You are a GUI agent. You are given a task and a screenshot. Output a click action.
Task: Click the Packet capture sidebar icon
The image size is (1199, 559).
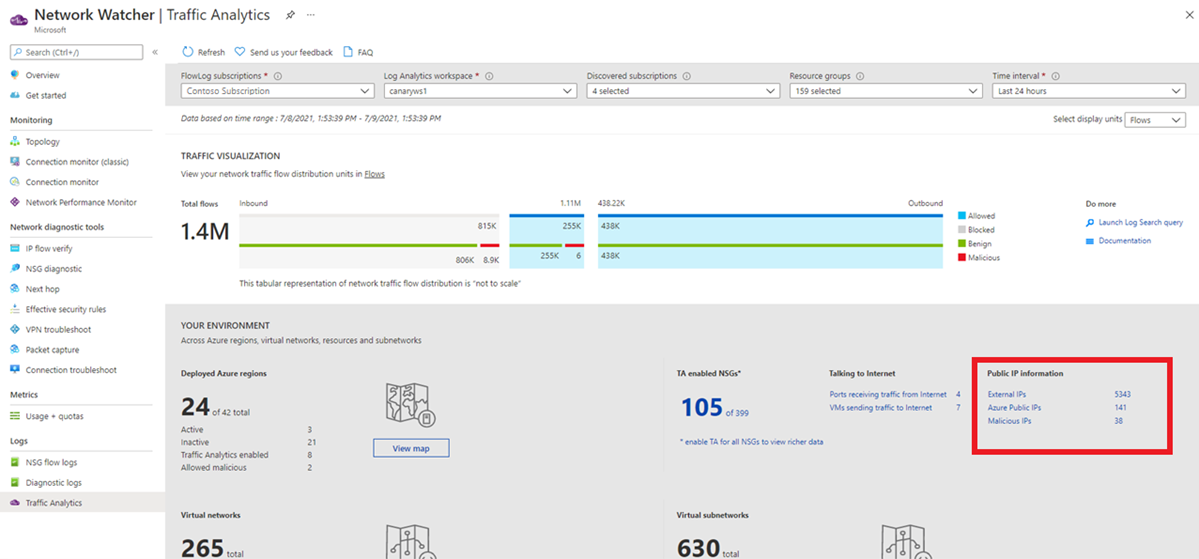pyautogui.click(x=15, y=350)
